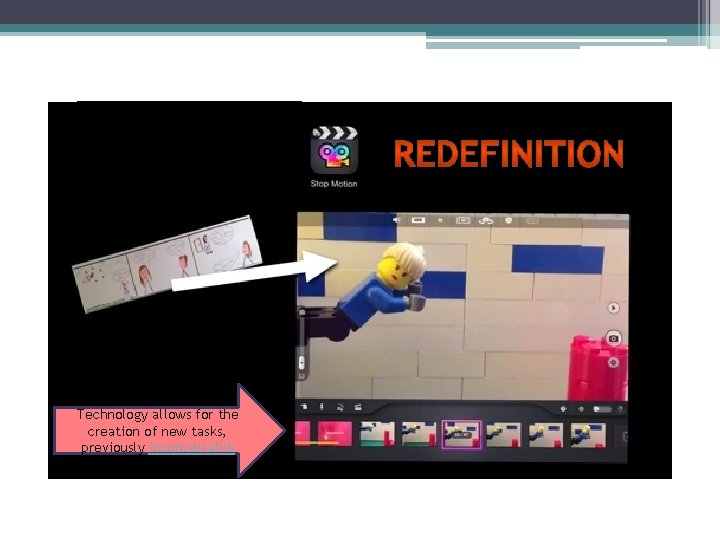This screenshot has width=720, height=540.
Task: Click the hand-drawn storyboard strip image
Action: pos(168,264)
